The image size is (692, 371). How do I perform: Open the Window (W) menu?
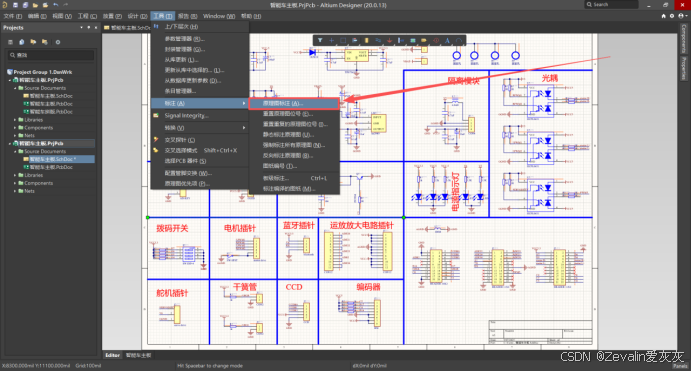[219, 16]
